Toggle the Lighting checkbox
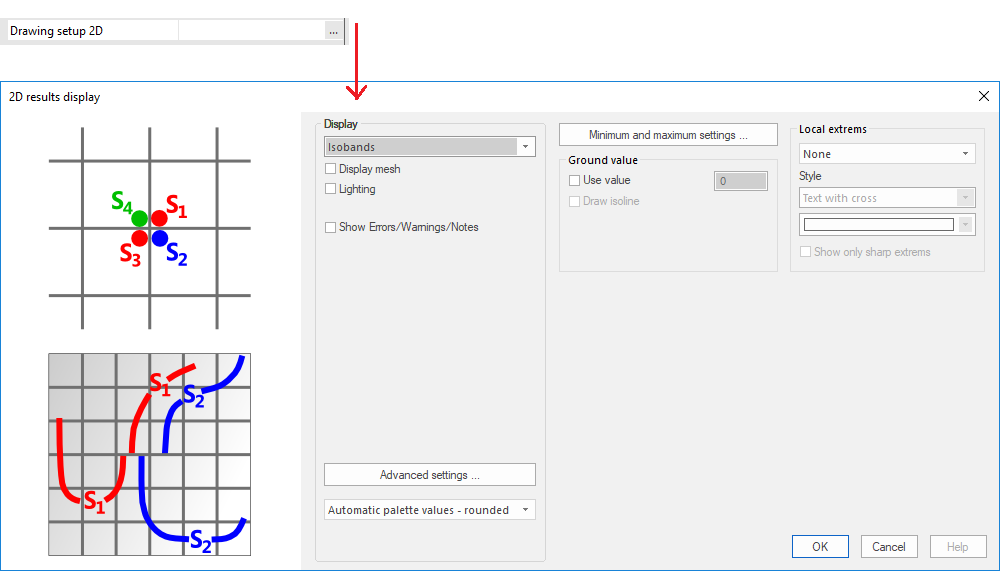1001x571 pixels. tap(331, 189)
